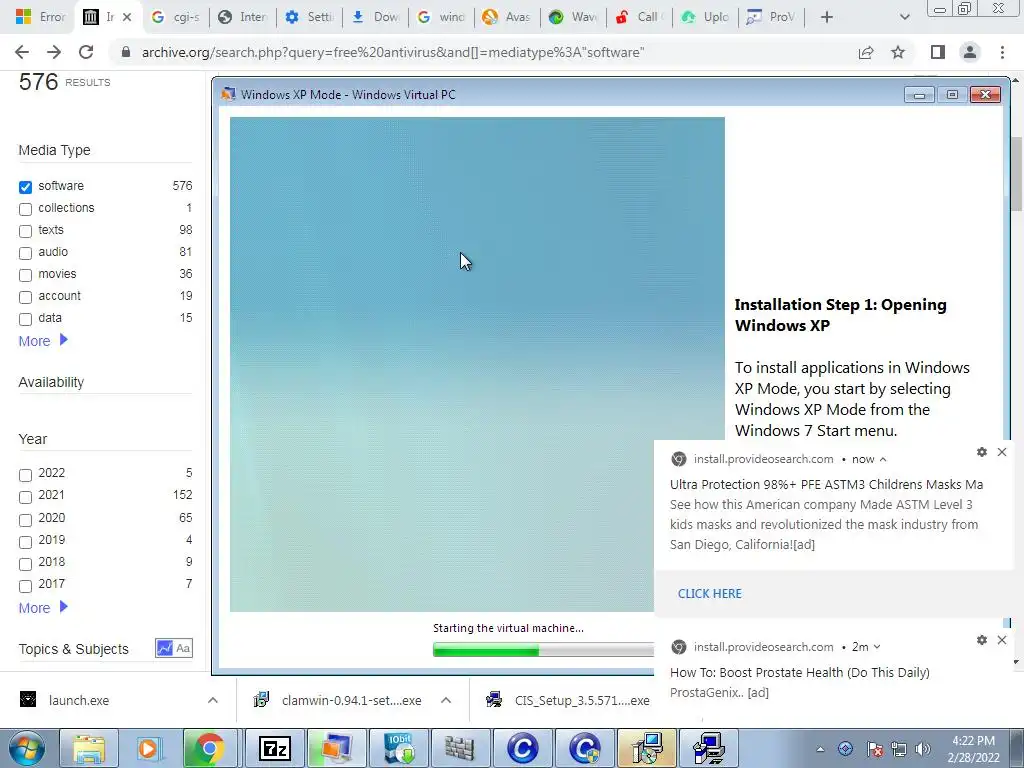Open the tab search dropdown chevron

coord(904,17)
